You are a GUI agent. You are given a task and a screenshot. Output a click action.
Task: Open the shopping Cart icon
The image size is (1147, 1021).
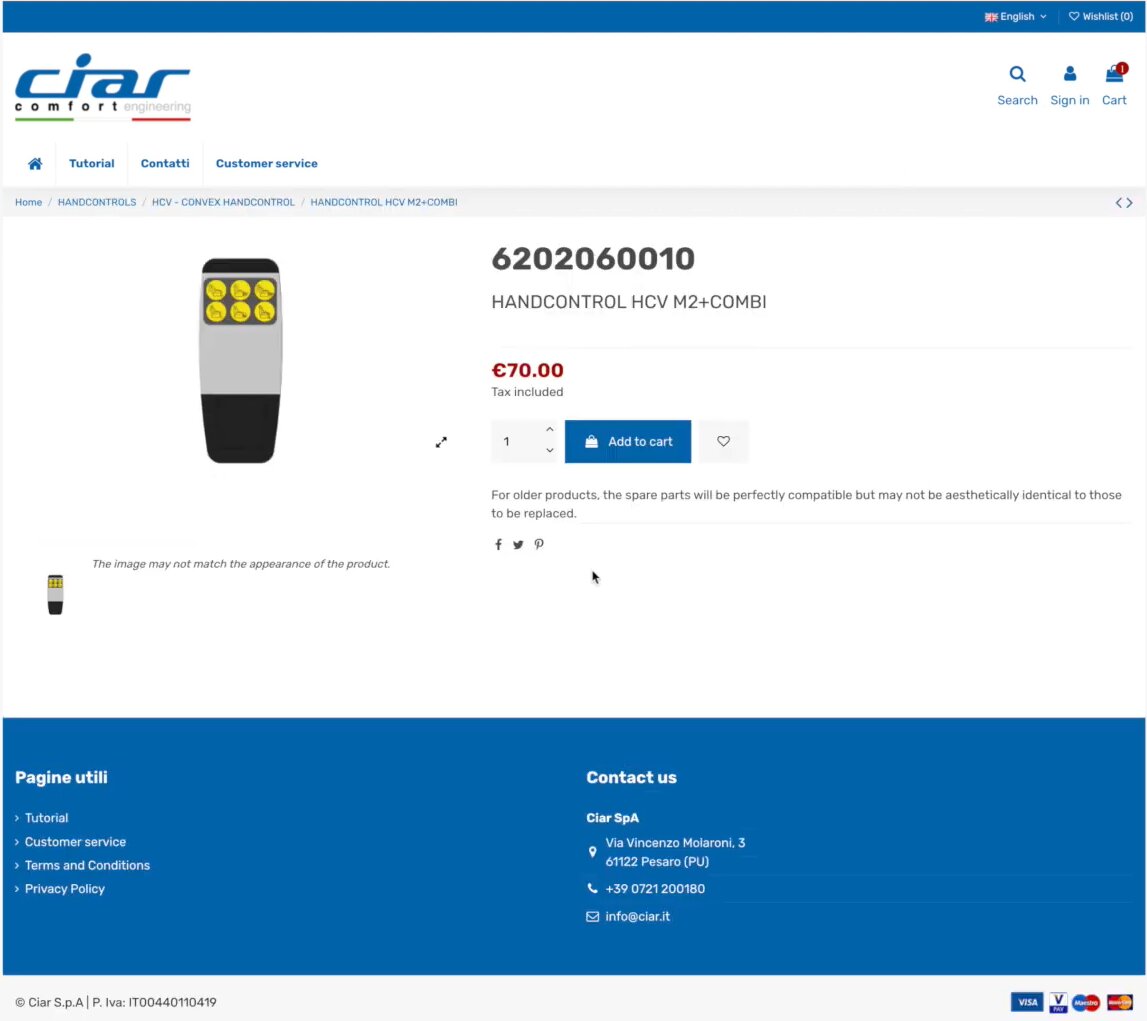1114,75
